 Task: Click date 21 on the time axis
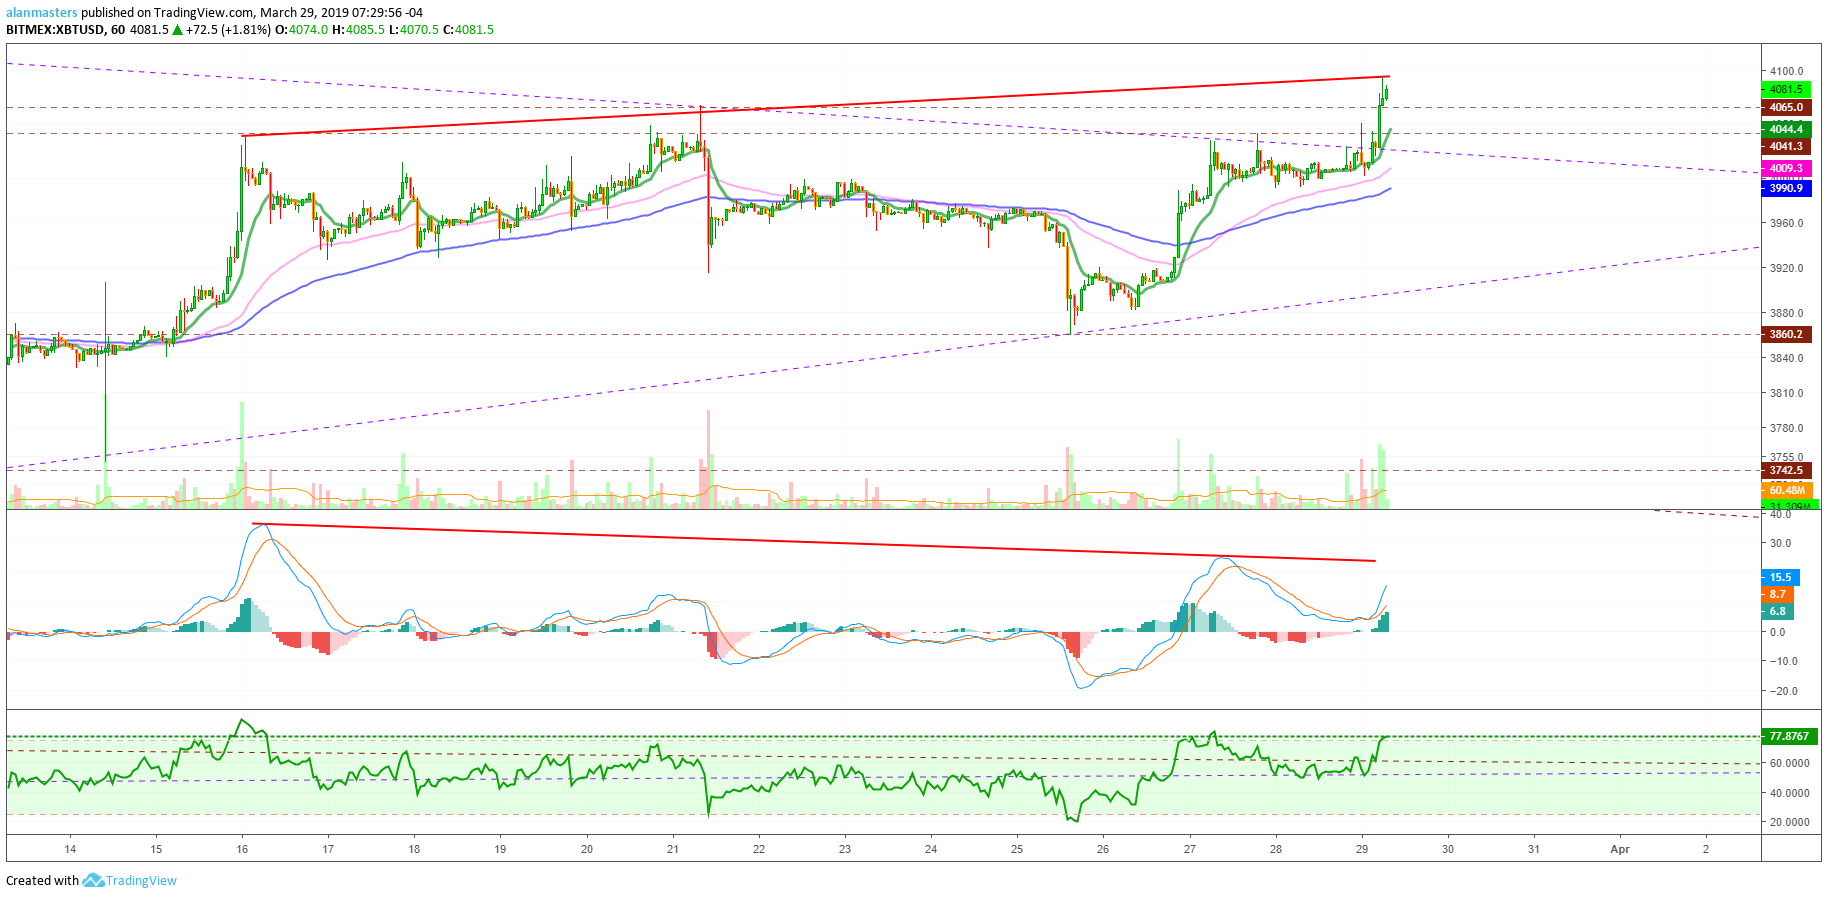(x=673, y=849)
